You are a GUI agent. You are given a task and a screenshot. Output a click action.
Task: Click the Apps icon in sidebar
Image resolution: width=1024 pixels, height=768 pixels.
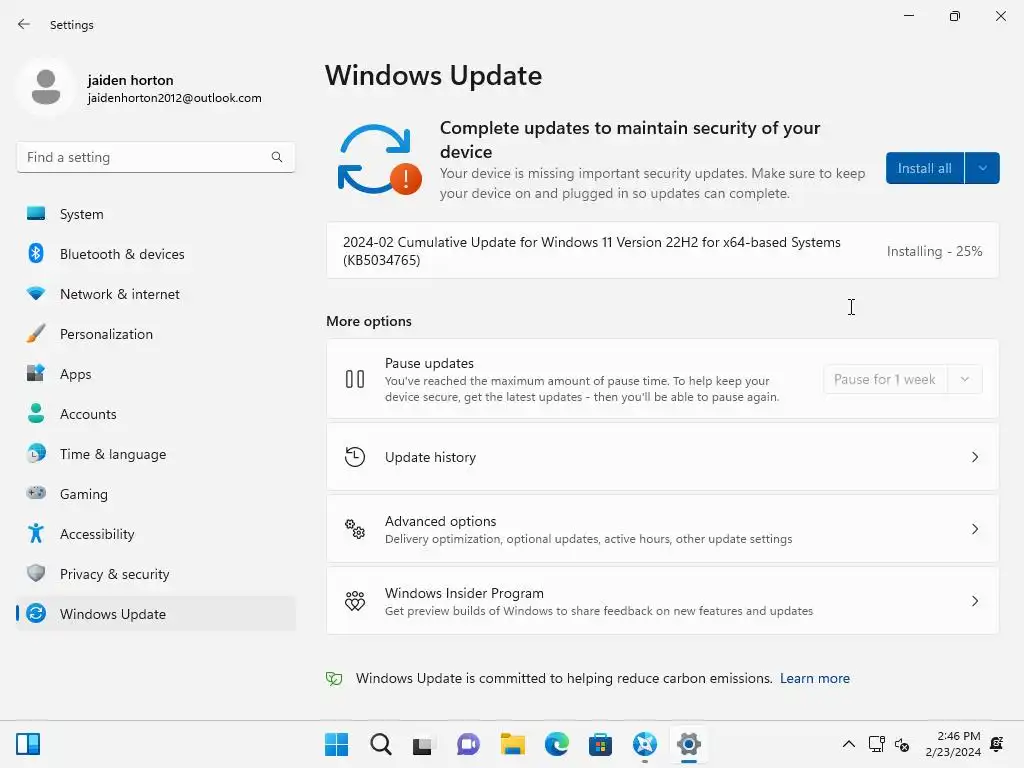[x=36, y=374]
